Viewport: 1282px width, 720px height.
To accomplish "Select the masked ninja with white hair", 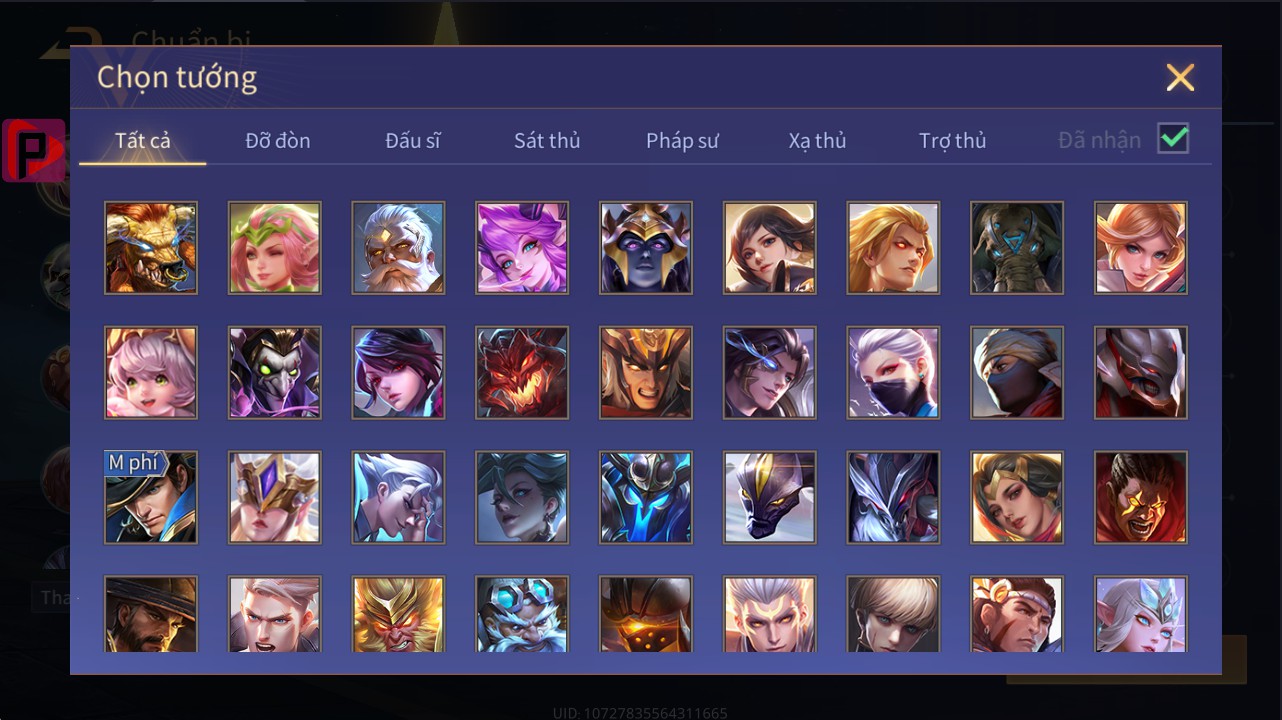I will pos(893,373).
